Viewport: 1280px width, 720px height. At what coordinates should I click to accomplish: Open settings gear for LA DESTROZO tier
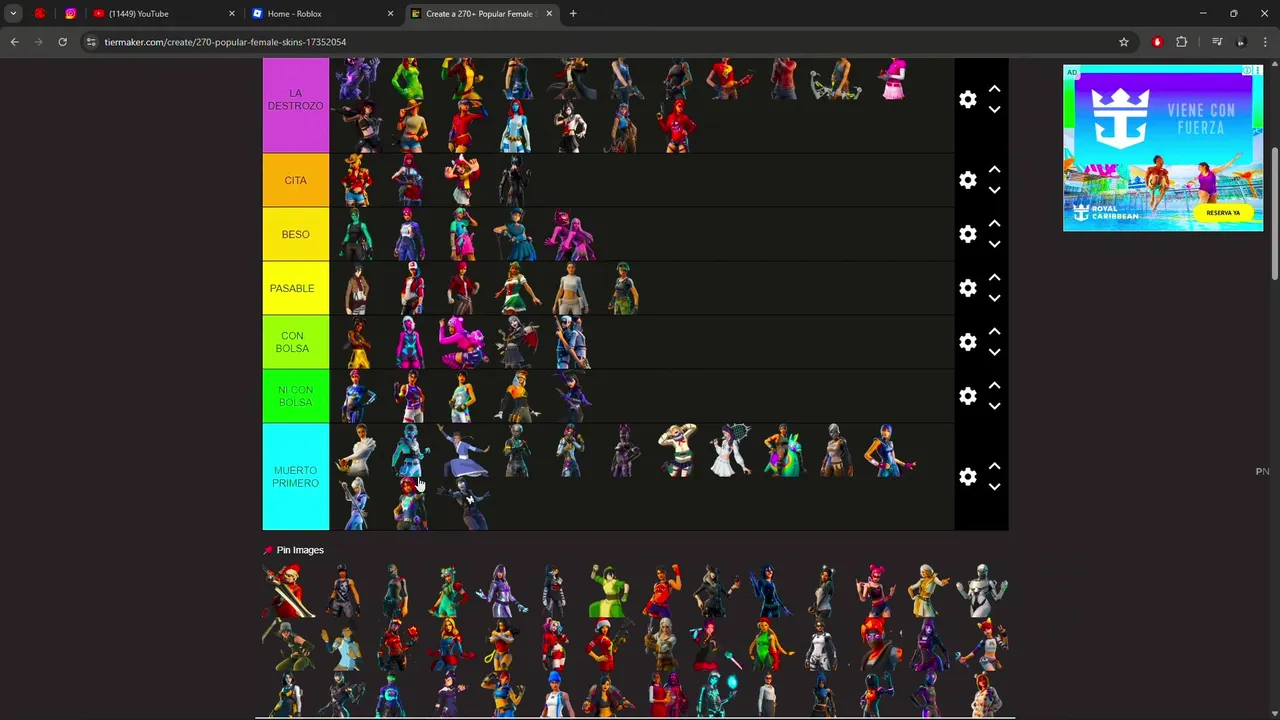(967, 99)
